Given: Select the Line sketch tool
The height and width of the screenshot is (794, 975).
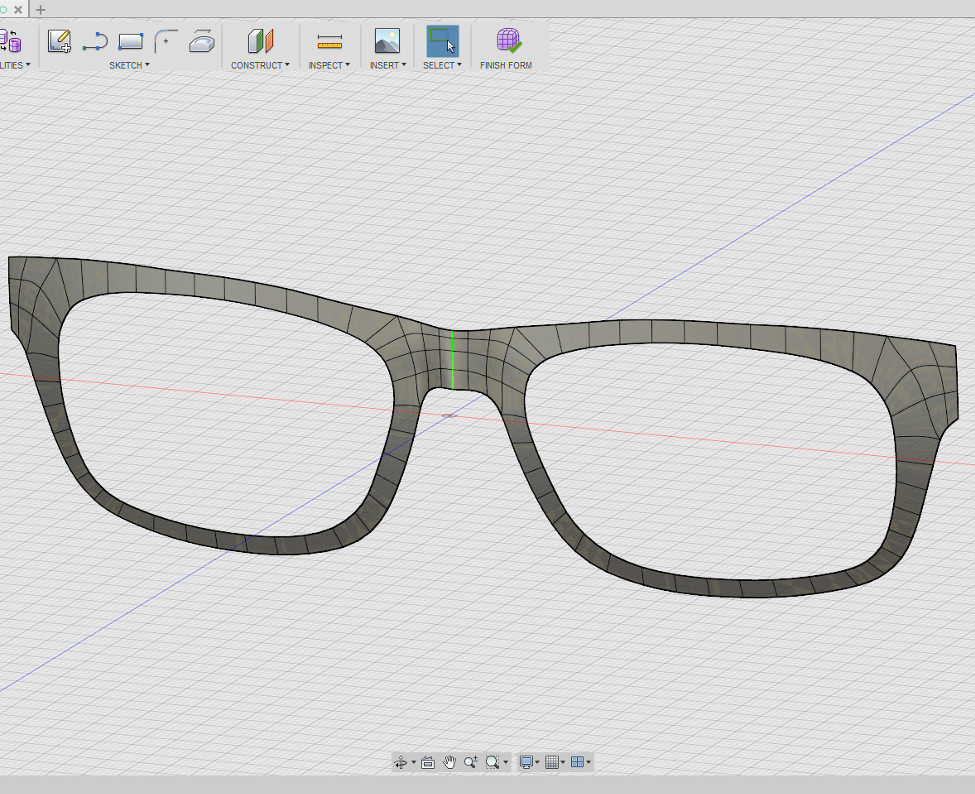Looking at the screenshot, I should pos(95,41).
